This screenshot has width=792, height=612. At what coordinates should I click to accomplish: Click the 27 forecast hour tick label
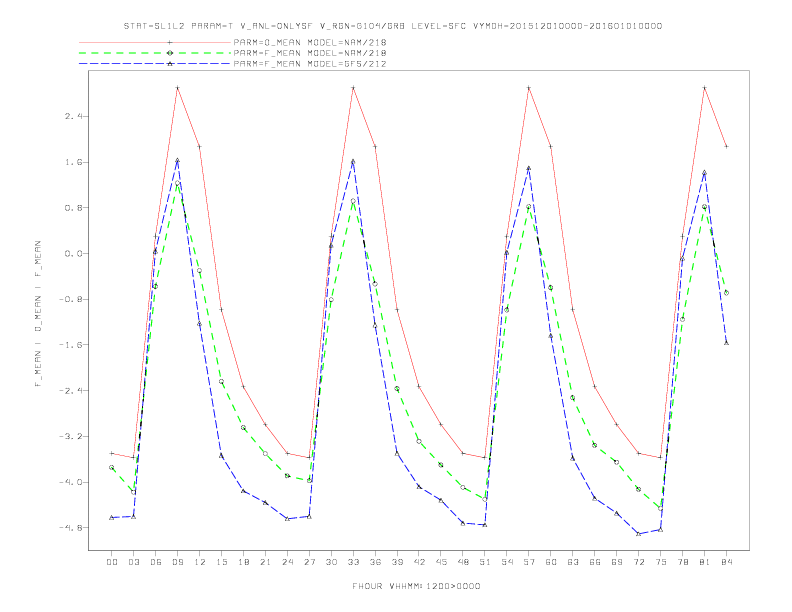click(x=309, y=562)
